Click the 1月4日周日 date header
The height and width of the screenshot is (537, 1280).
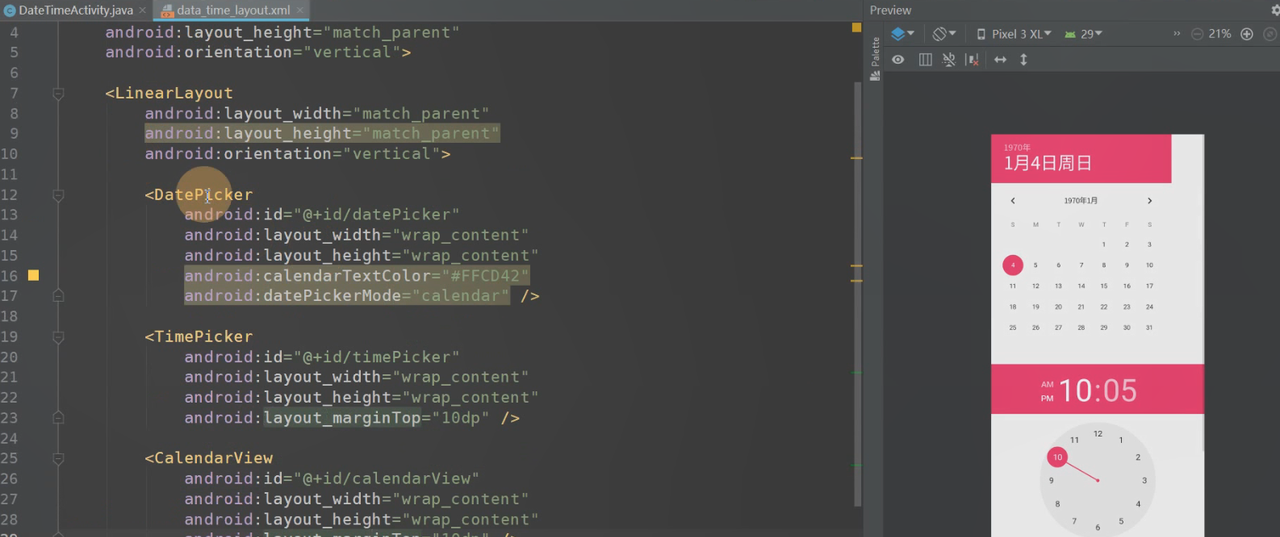click(x=1048, y=163)
